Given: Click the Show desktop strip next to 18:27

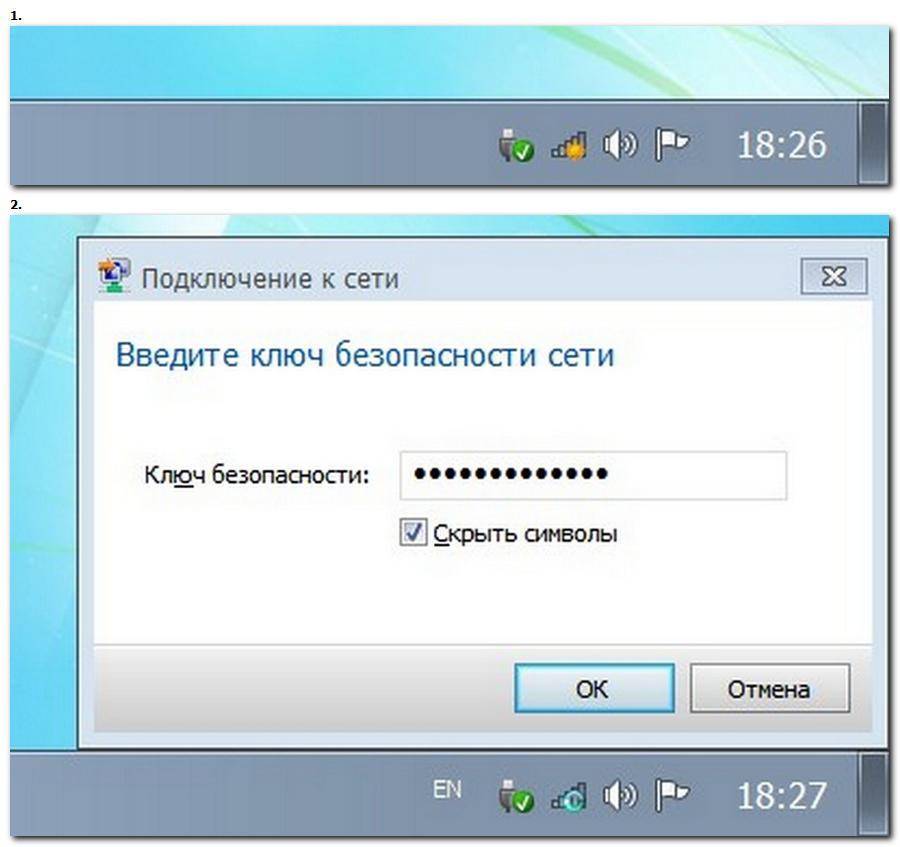Looking at the screenshot, I should 874,794.
